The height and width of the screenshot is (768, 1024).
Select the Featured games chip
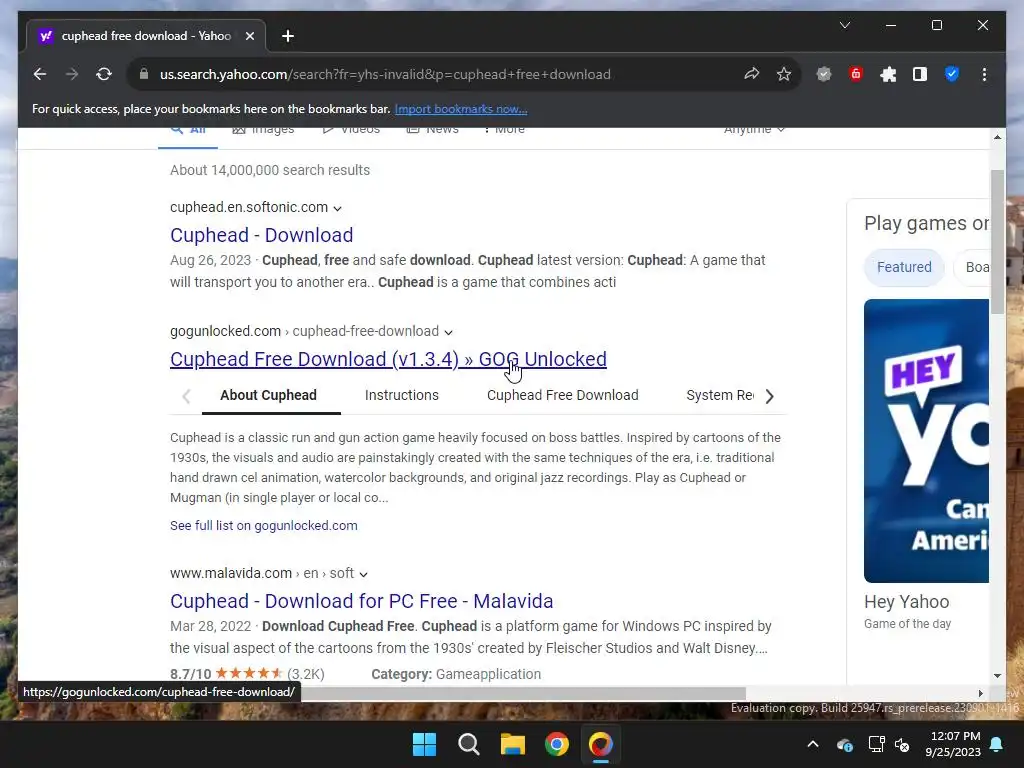tap(904, 267)
